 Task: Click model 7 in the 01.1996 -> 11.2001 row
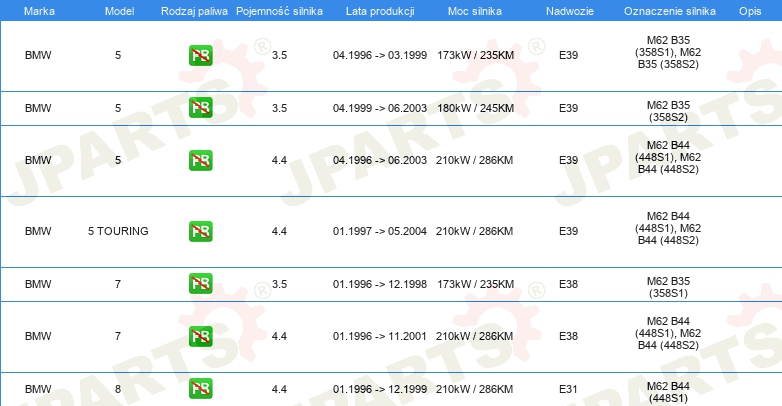click(118, 336)
